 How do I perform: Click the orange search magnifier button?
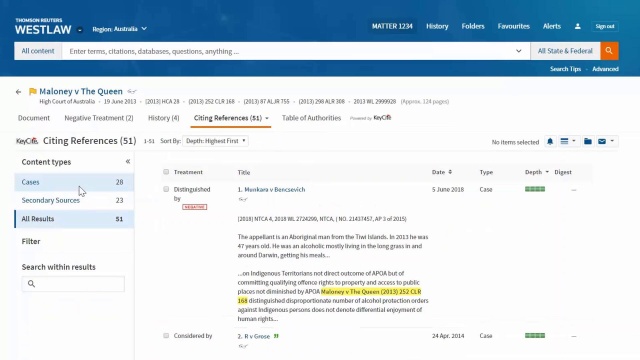click(x=609, y=51)
